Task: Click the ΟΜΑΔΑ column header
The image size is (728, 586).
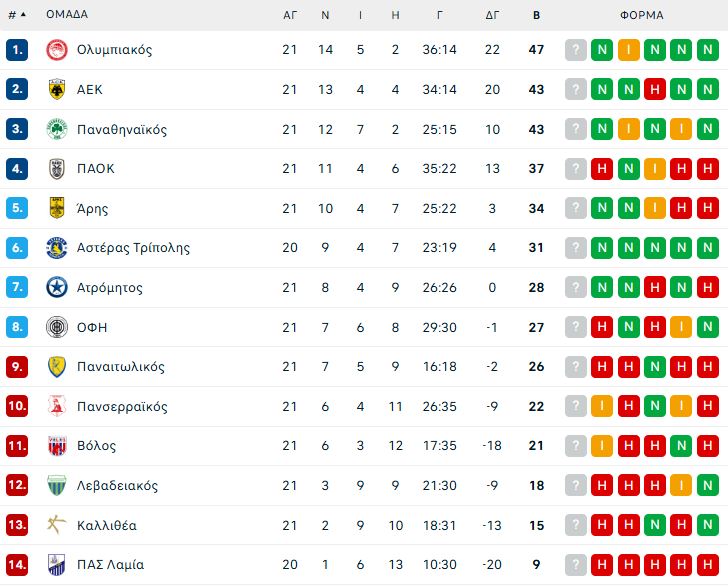Action: 67,15
